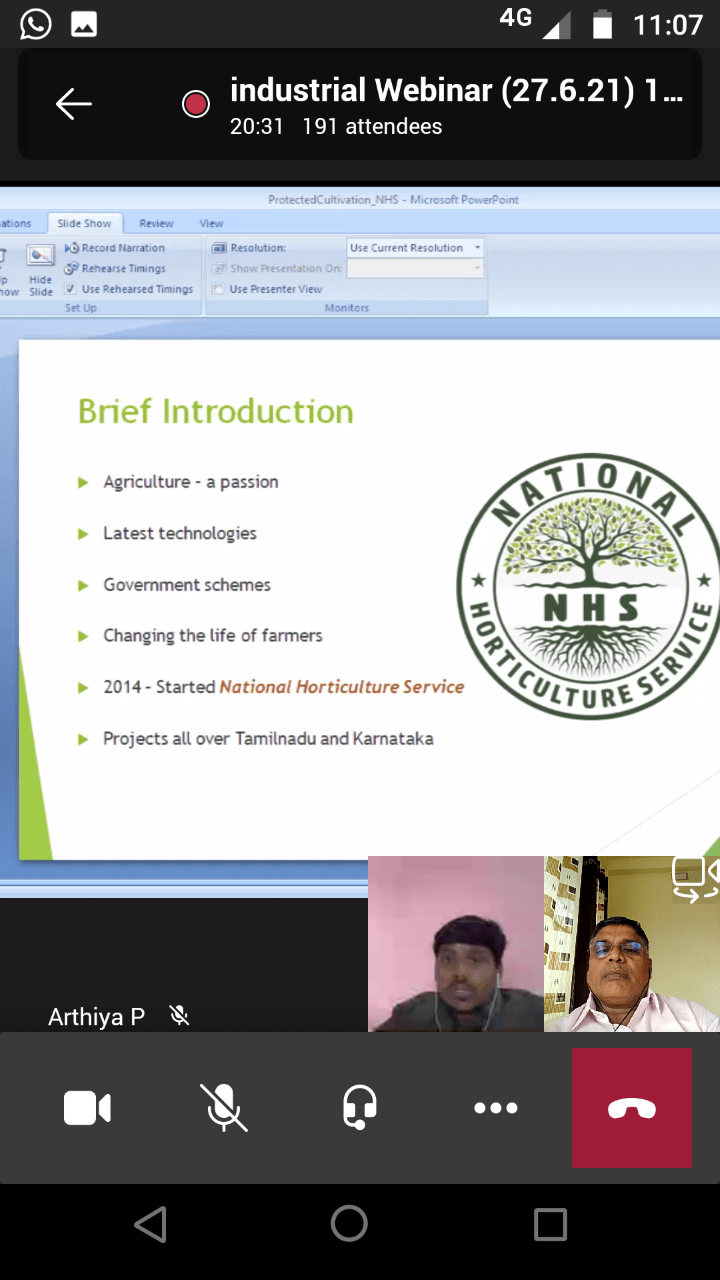Tap the back arrow in meeting header
Screen dimensions: 720x1280
(74, 104)
